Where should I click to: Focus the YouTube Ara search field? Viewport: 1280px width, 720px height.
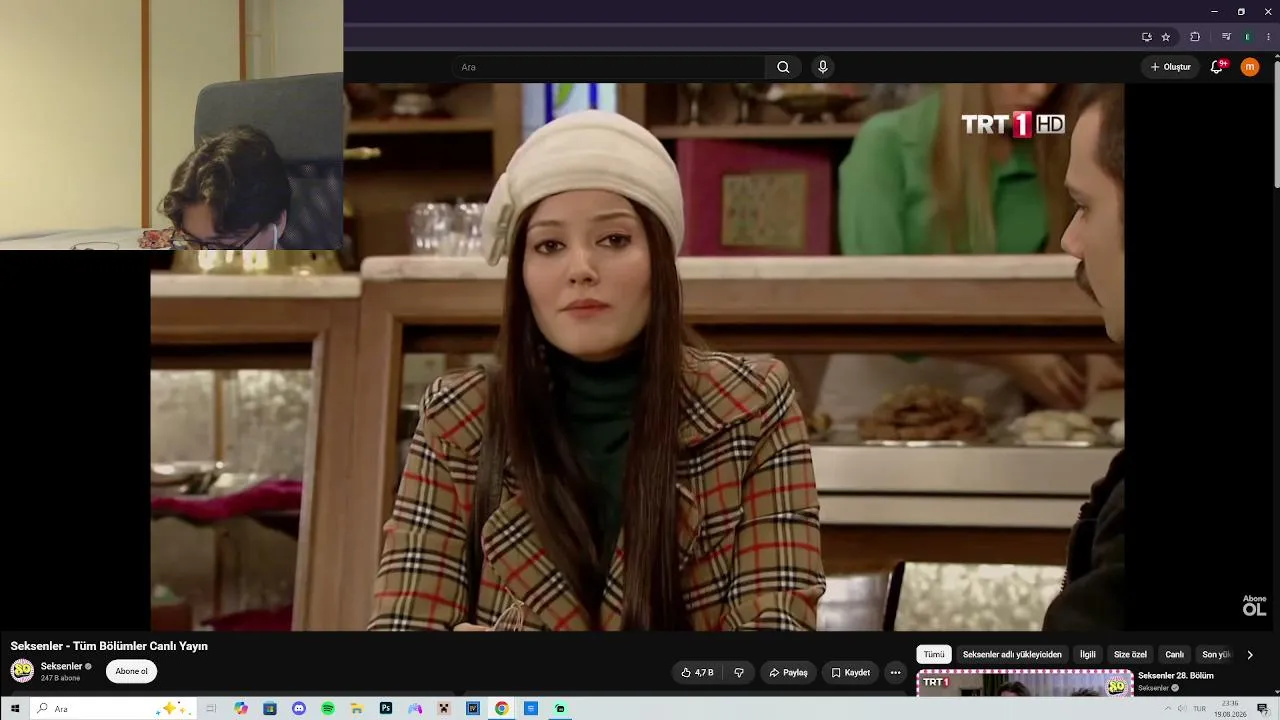click(610, 67)
